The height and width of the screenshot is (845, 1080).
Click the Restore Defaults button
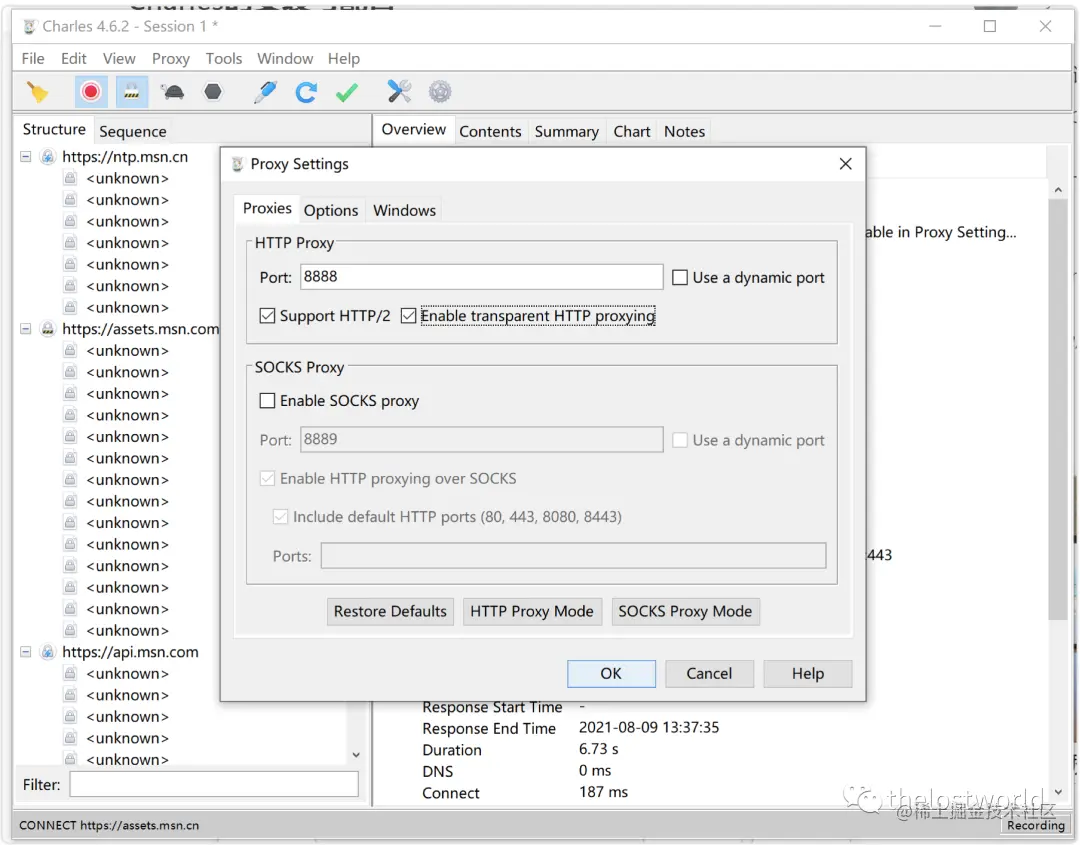[391, 612]
